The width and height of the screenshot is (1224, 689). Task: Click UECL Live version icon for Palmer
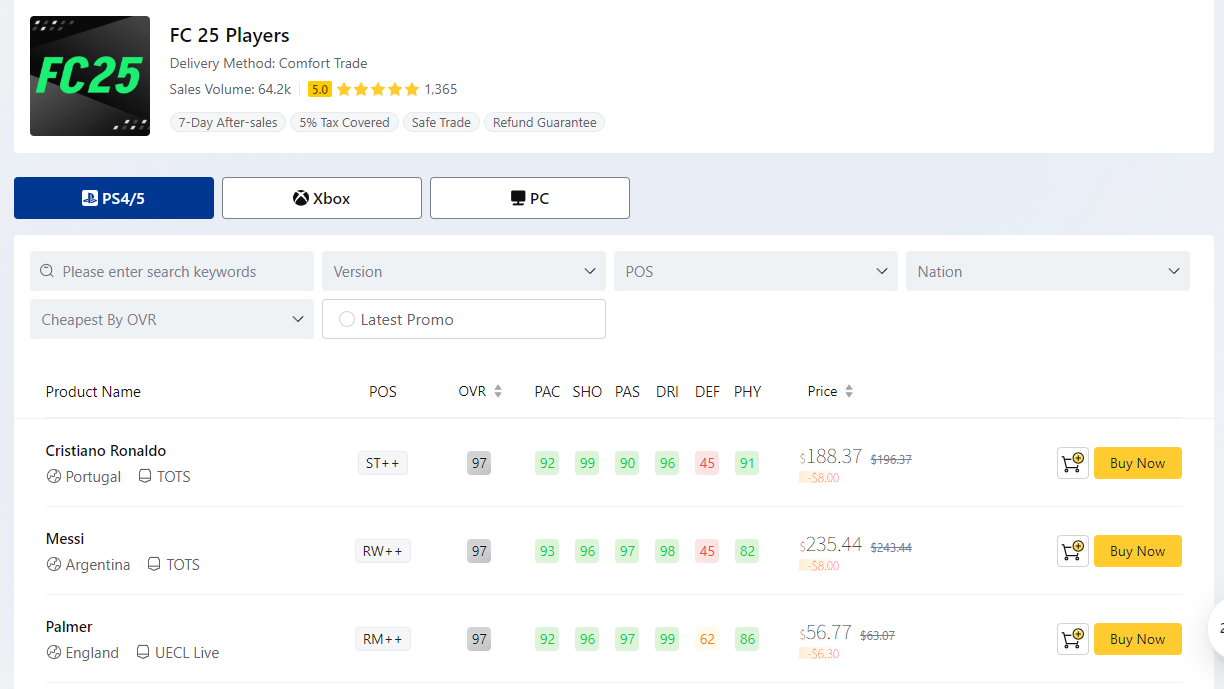(143, 653)
